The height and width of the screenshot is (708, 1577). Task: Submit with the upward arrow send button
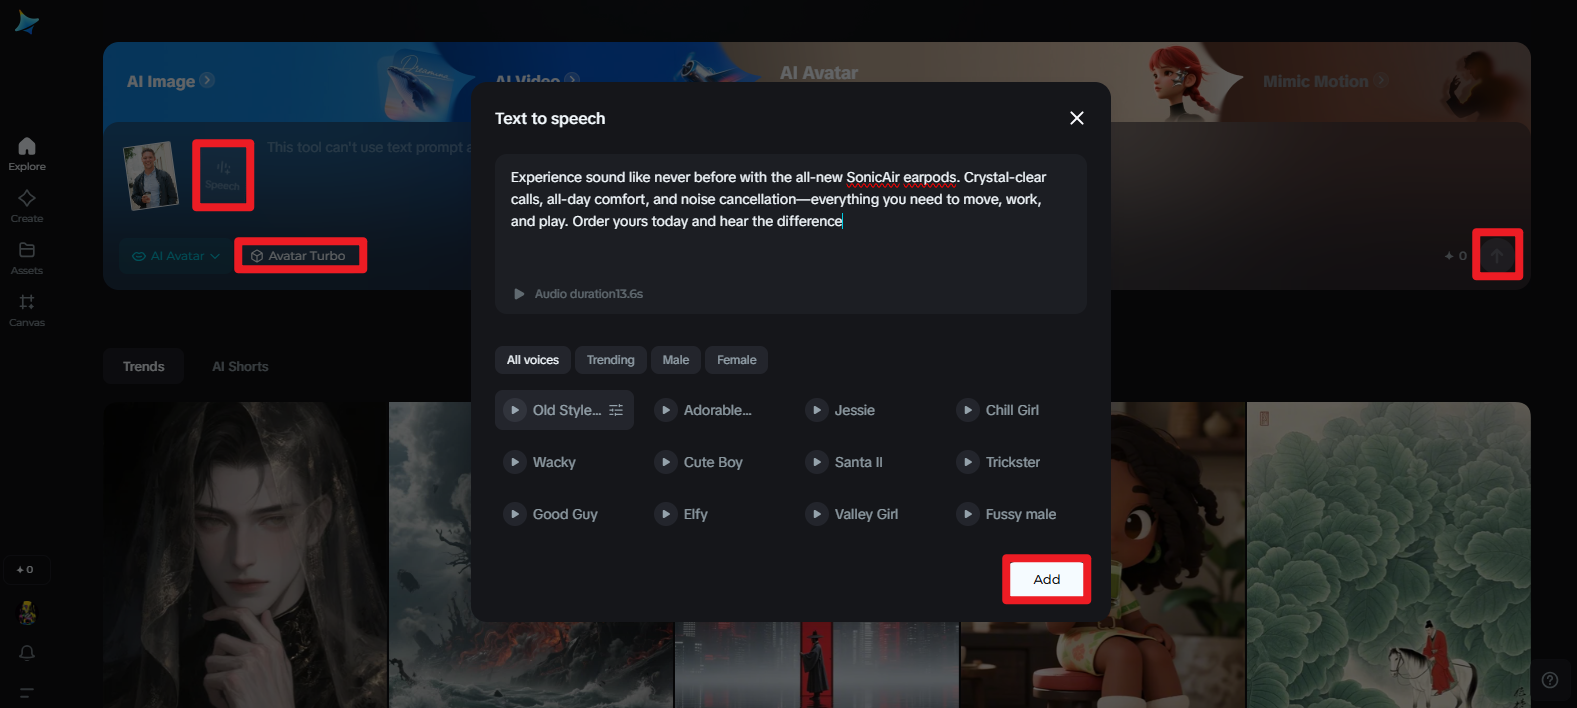click(1497, 255)
